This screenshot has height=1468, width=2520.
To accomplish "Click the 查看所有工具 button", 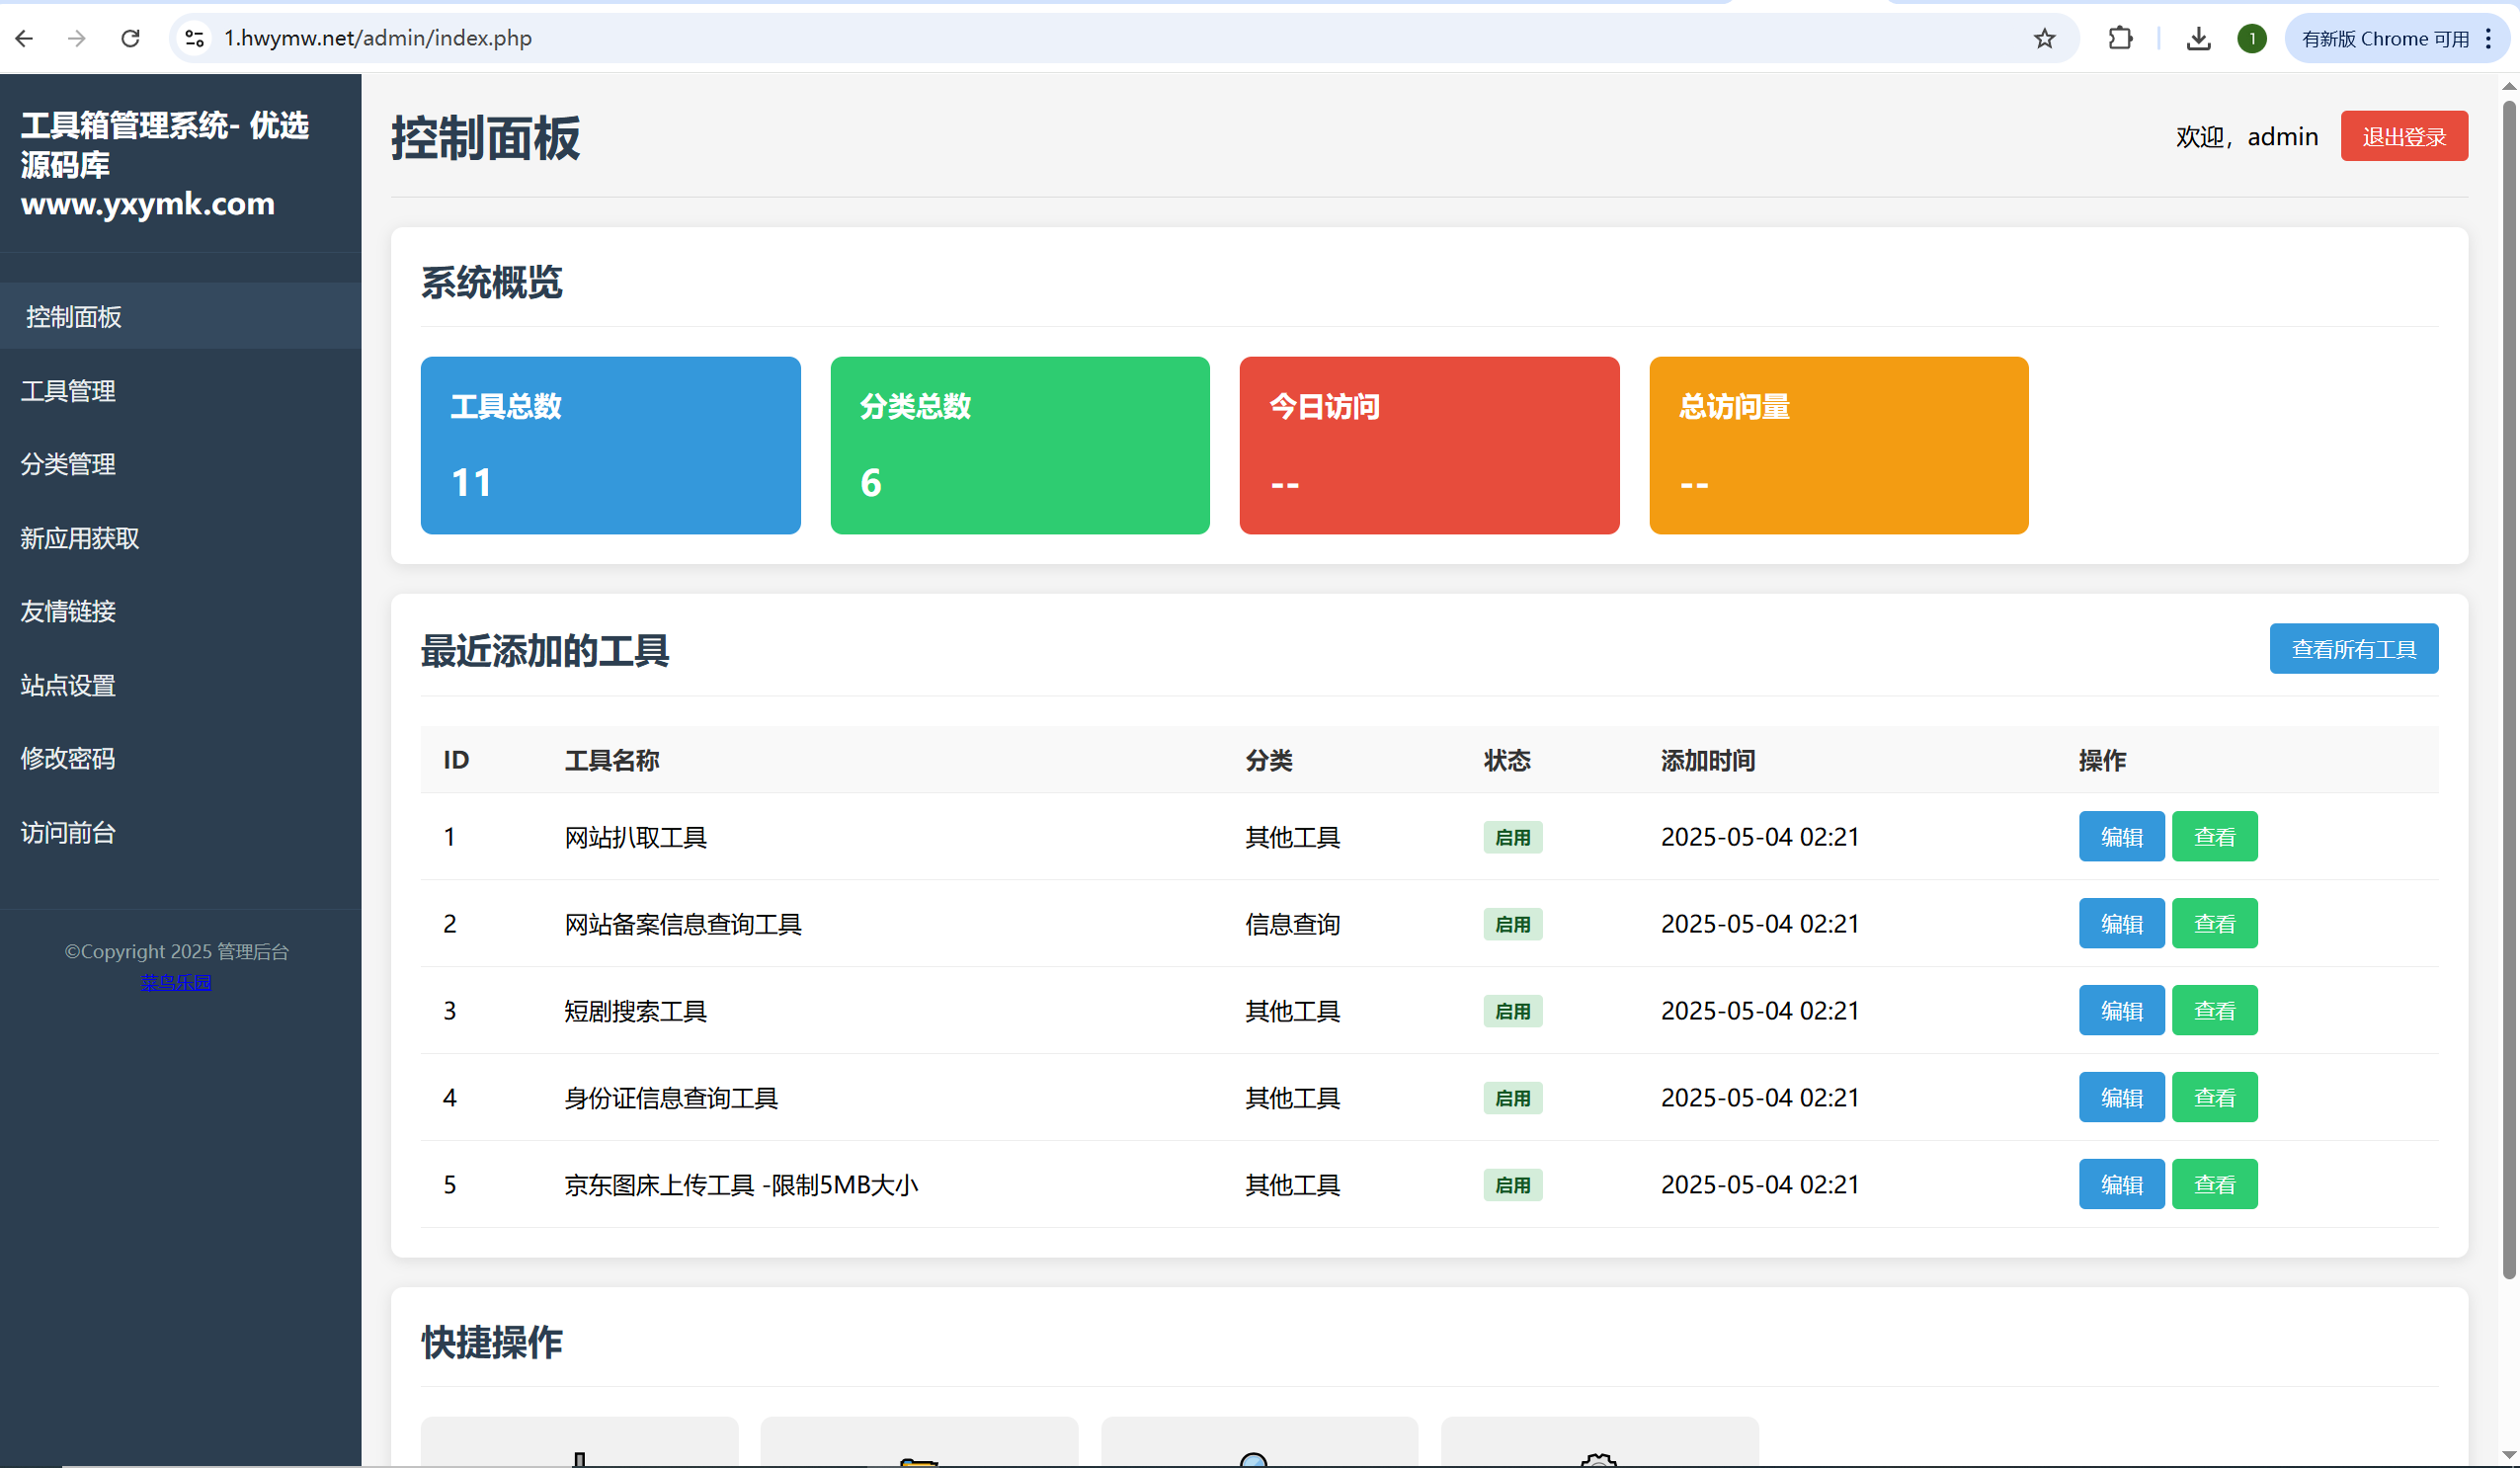I will (2353, 649).
